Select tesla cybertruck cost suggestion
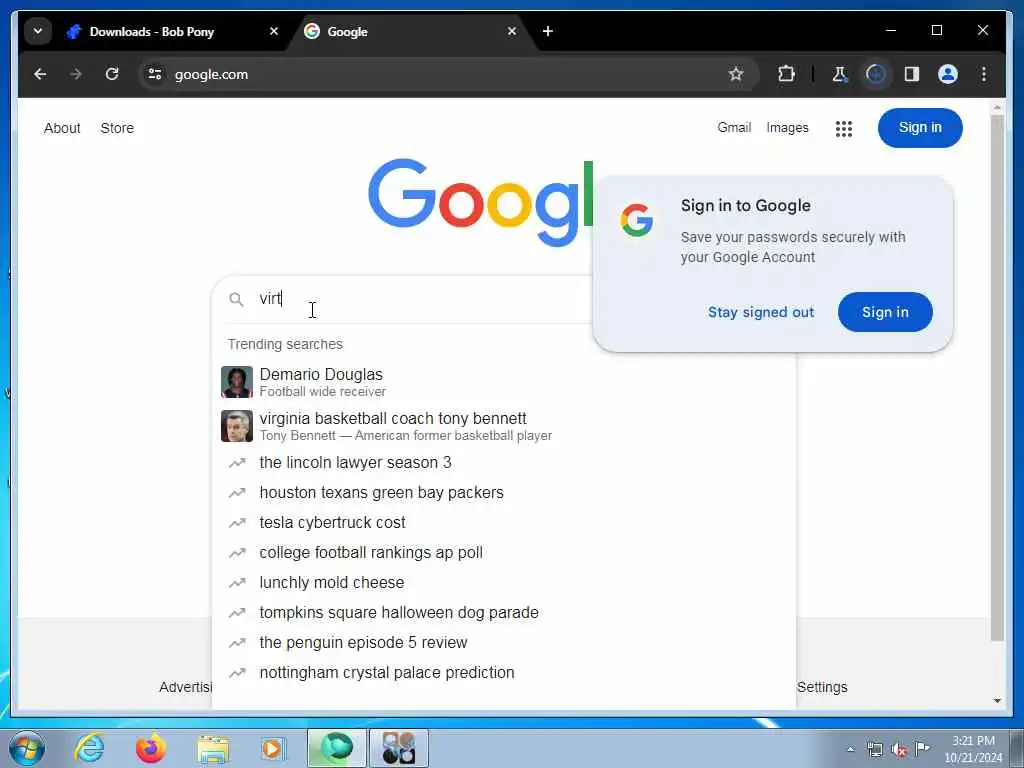1024x768 pixels. point(503,522)
